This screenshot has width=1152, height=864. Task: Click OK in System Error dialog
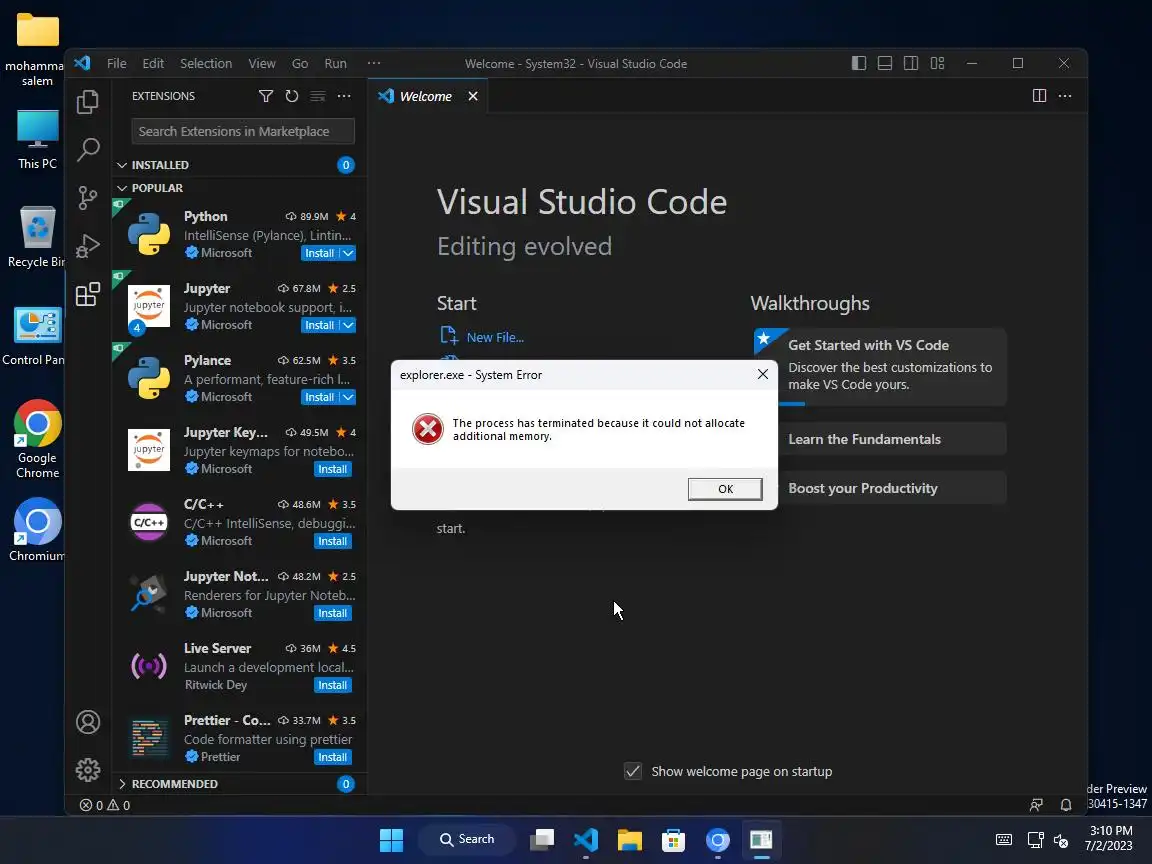pyautogui.click(x=724, y=489)
